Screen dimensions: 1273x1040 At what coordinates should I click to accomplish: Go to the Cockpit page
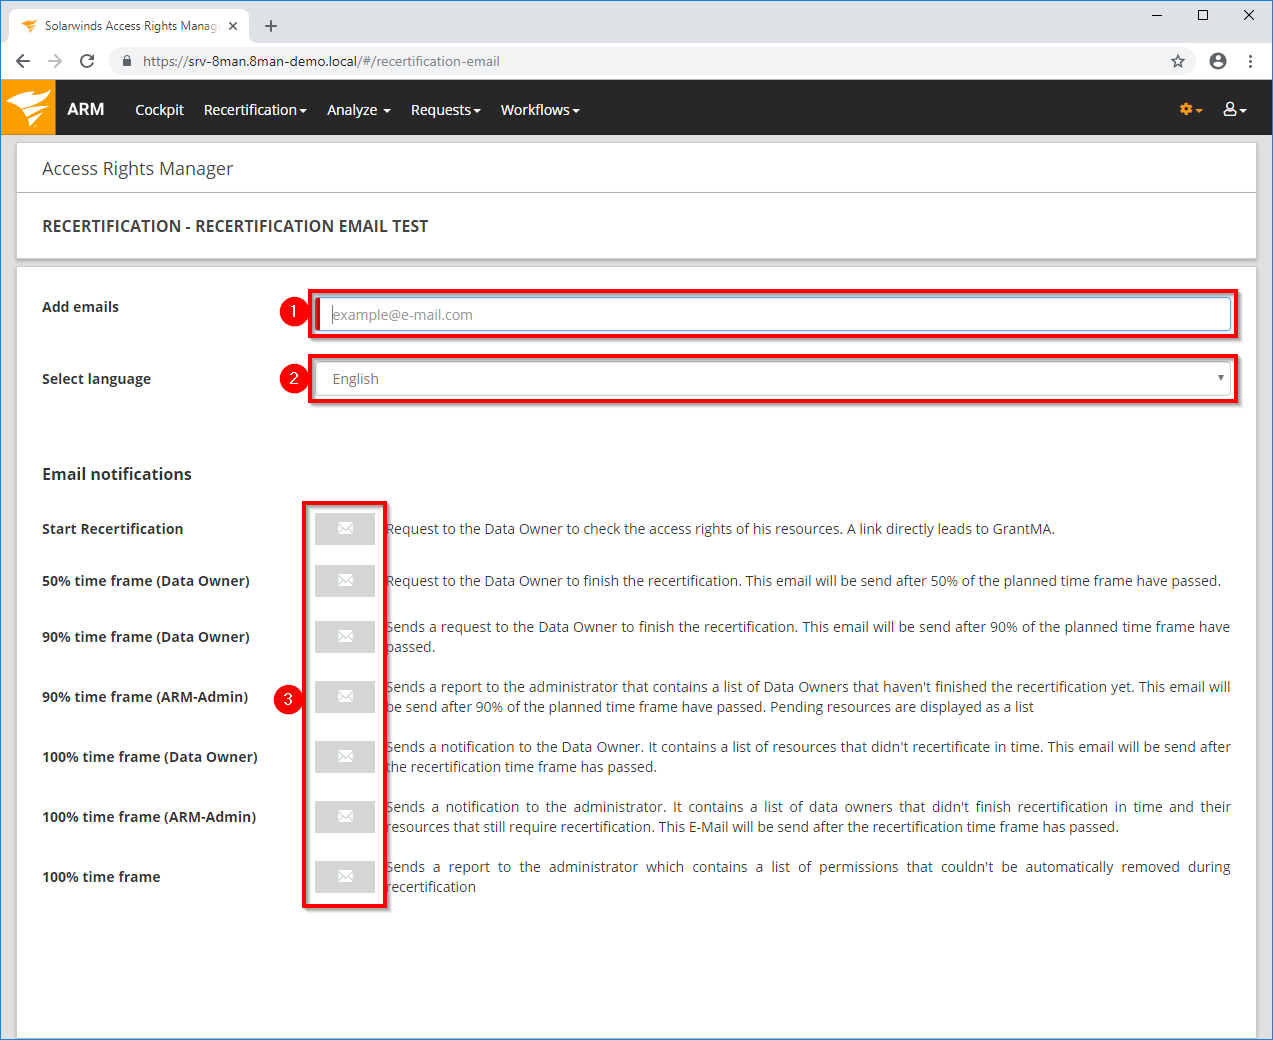(x=159, y=110)
